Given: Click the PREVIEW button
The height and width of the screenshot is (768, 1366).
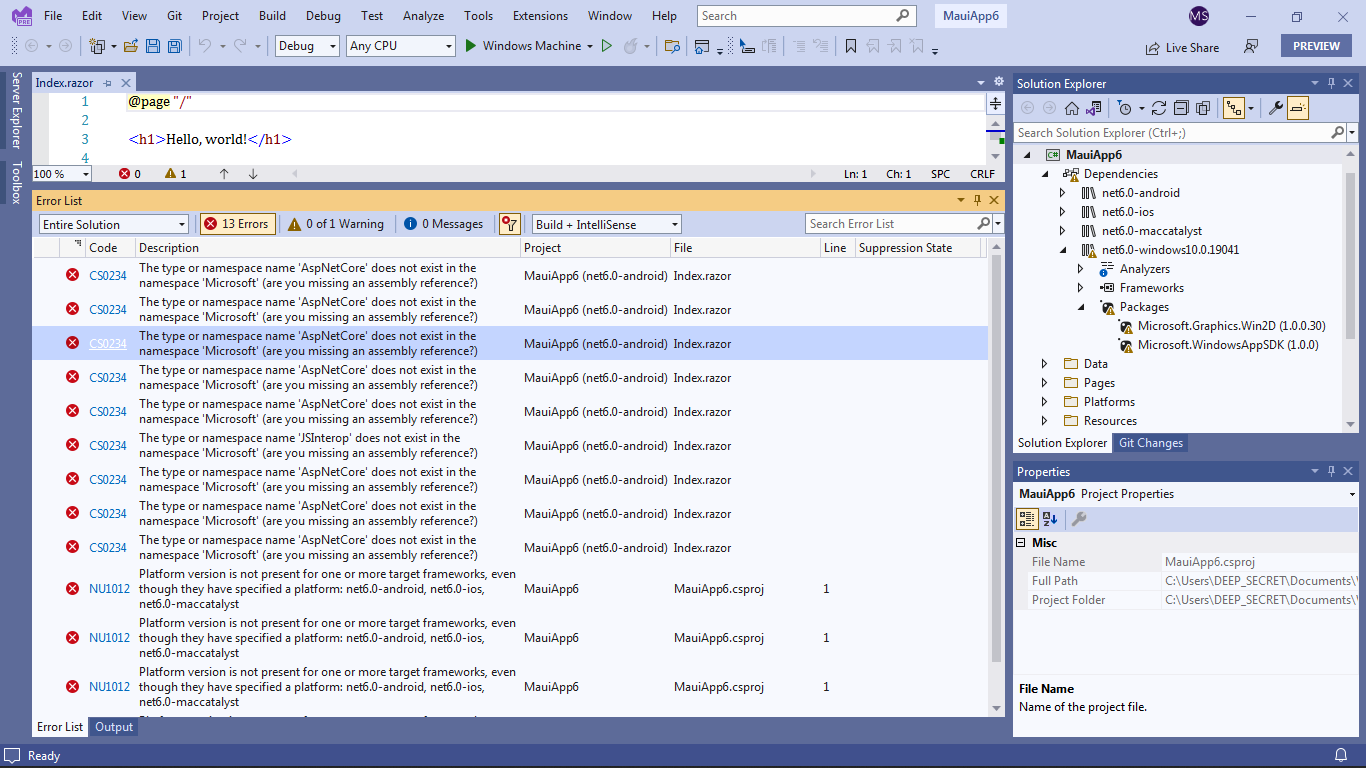Looking at the screenshot, I should pyautogui.click(x=1316, y=46).
